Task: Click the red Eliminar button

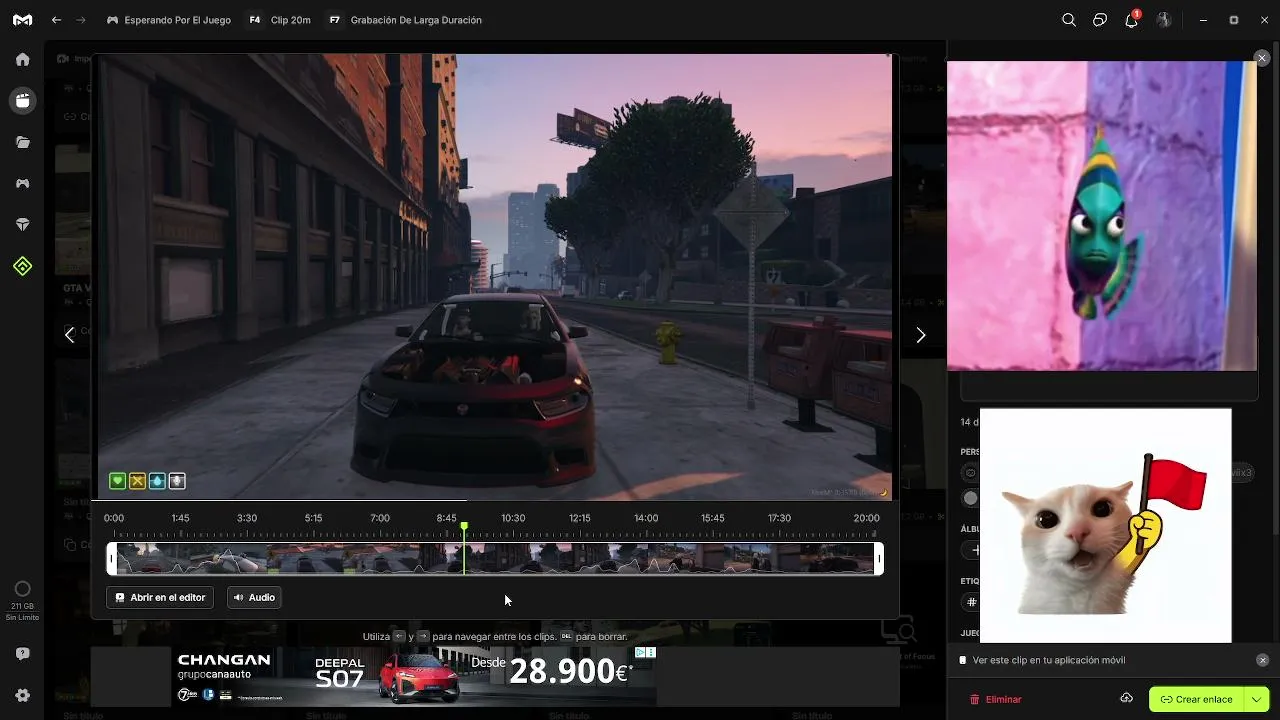Action: [x=996, y=699]
